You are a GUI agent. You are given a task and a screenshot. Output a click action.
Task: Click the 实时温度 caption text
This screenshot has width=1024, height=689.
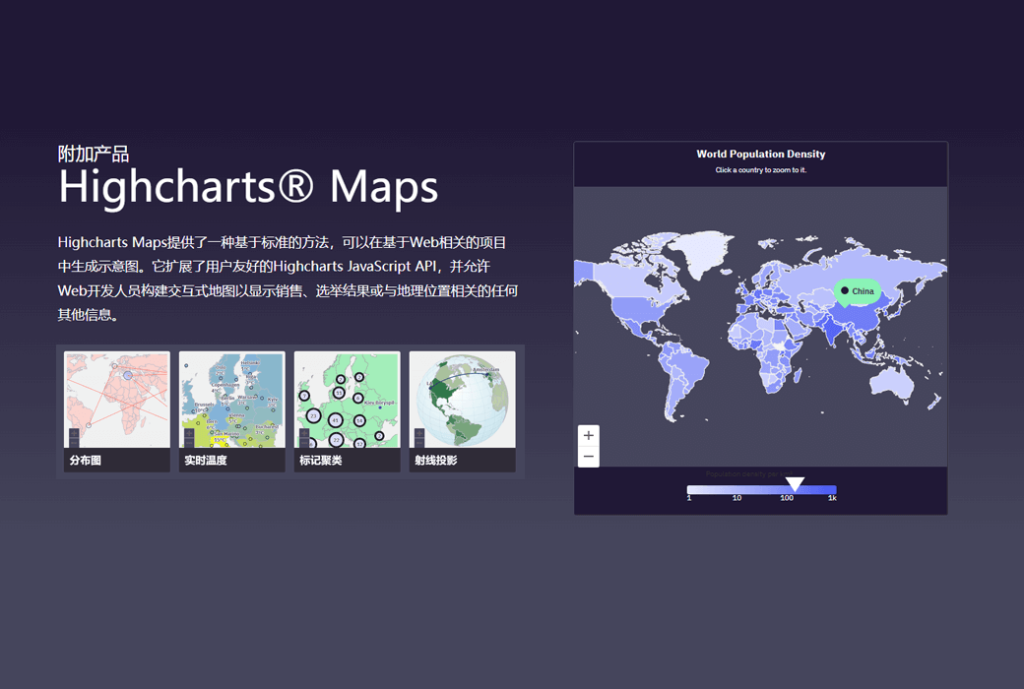click(x=206, y=460)
